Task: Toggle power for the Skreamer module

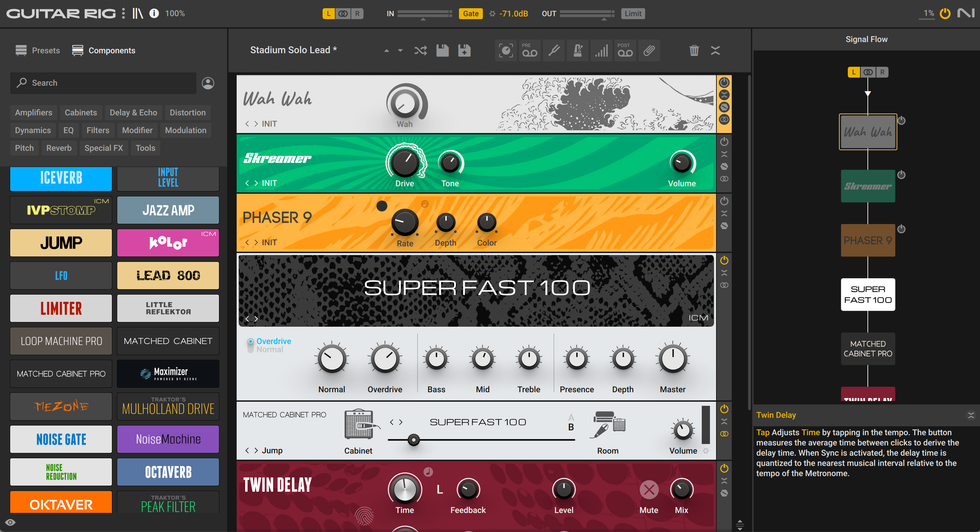Action: point(725,142)
